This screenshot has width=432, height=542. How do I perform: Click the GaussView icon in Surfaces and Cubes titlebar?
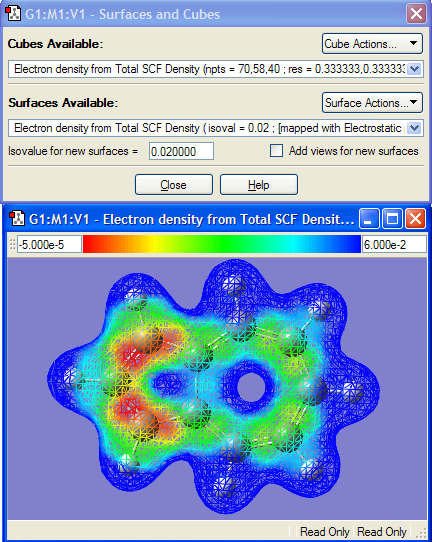(x=13, y=14)
